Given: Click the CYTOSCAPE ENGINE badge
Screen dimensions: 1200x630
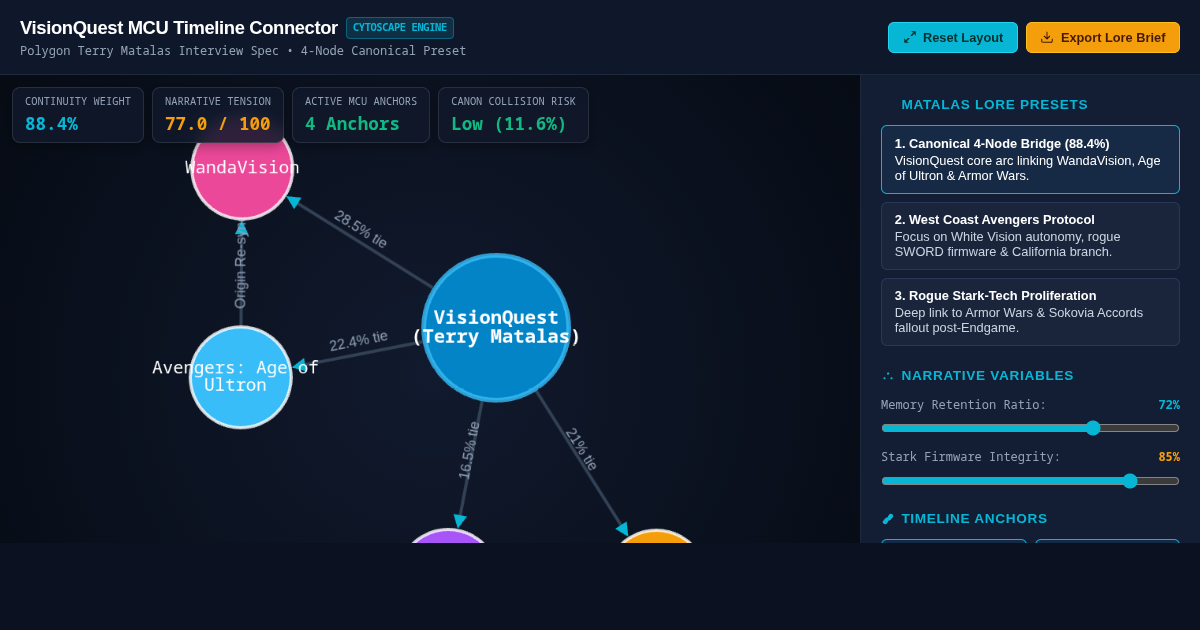Looking at the screenshot, I should (400, 28).
